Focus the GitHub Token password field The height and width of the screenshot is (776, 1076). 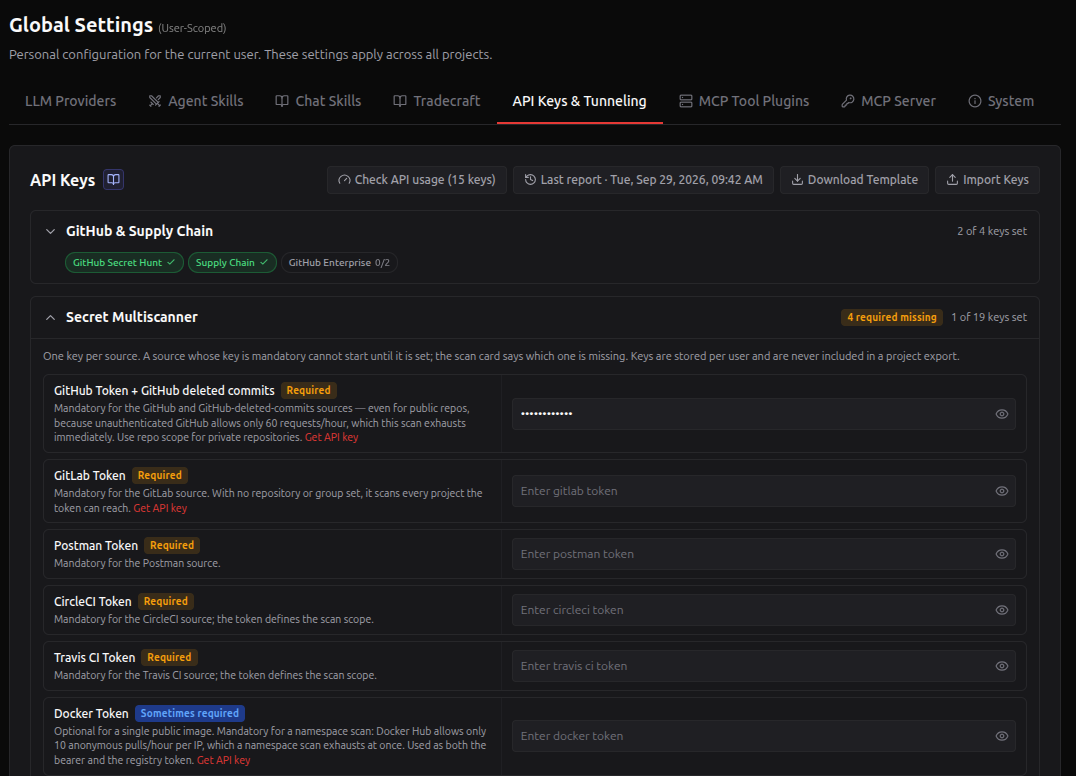pyautogui.click(x=763, y=414)
